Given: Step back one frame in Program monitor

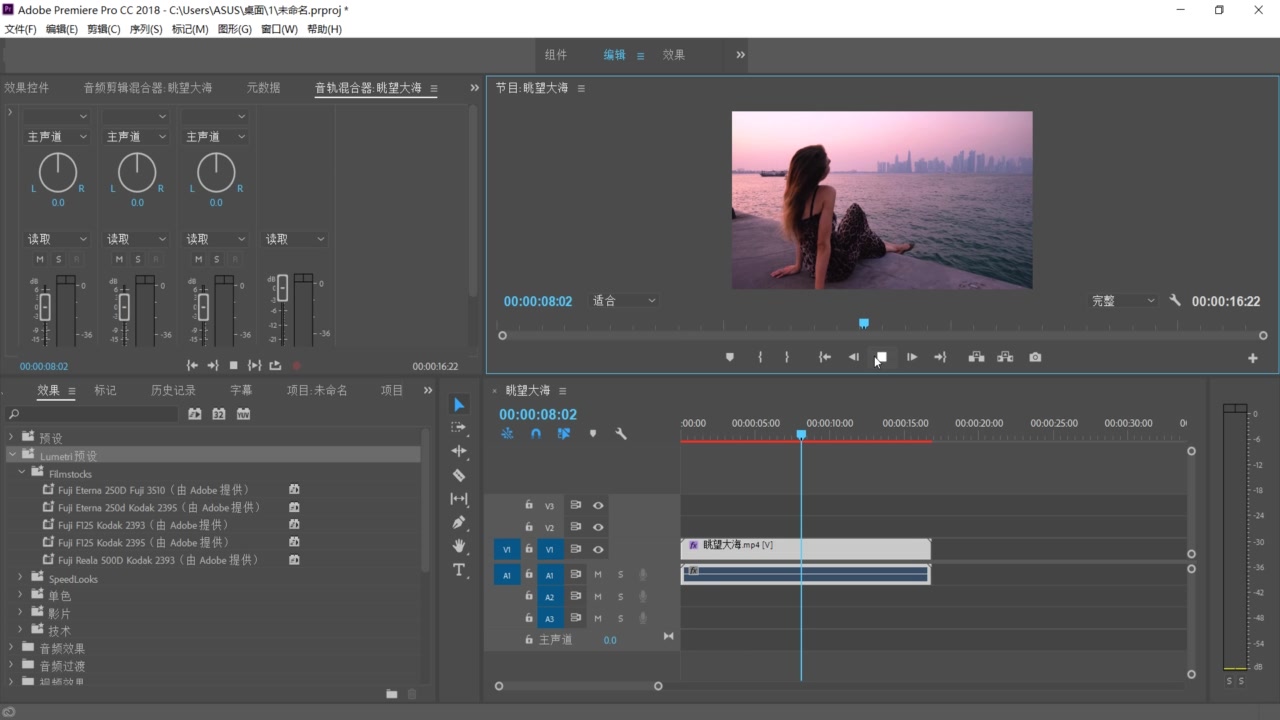Looking at the screenshot, I should coord(854,357).
